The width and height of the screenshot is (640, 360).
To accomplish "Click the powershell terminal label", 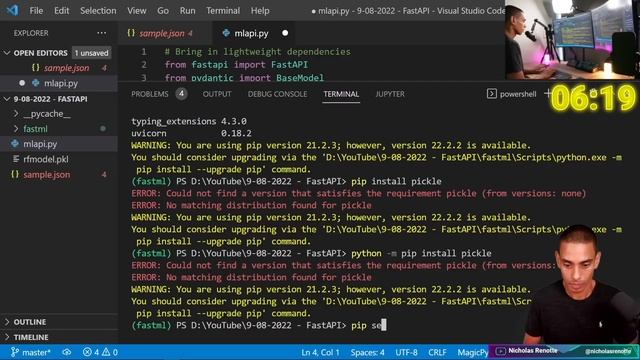I will 518,94.
